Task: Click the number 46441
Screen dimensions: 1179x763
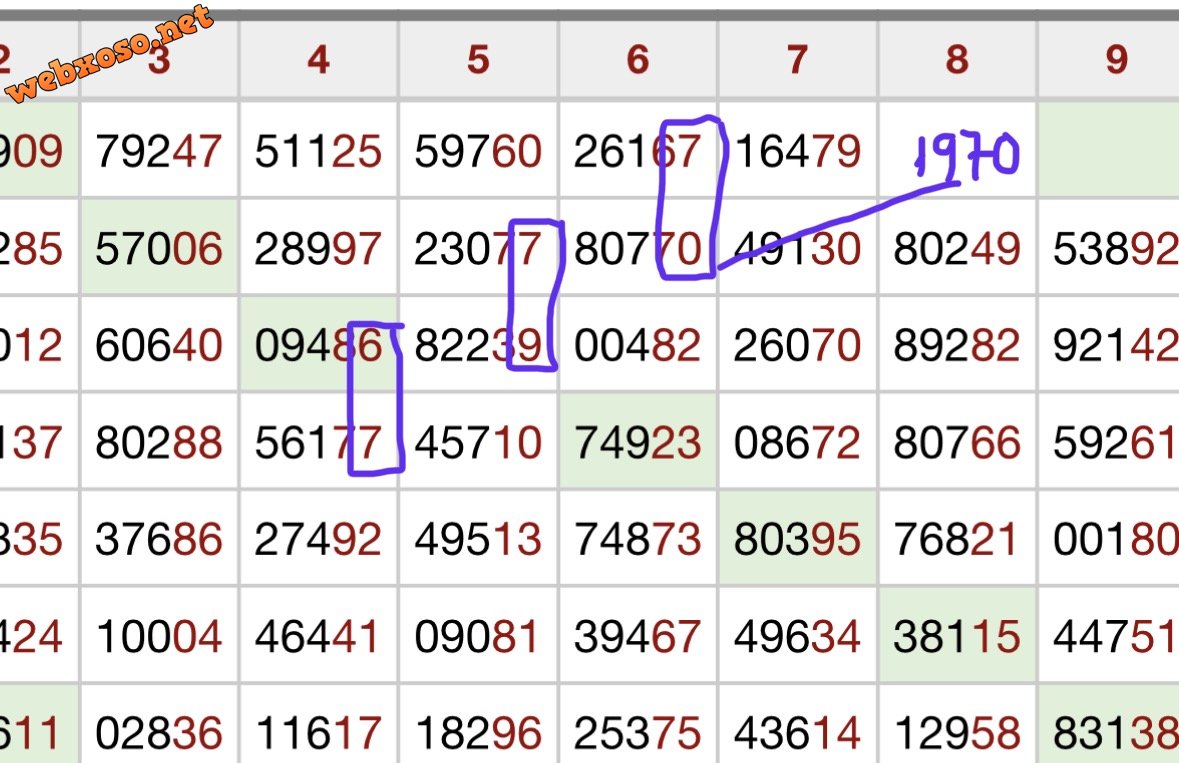Action: (317, 637)
